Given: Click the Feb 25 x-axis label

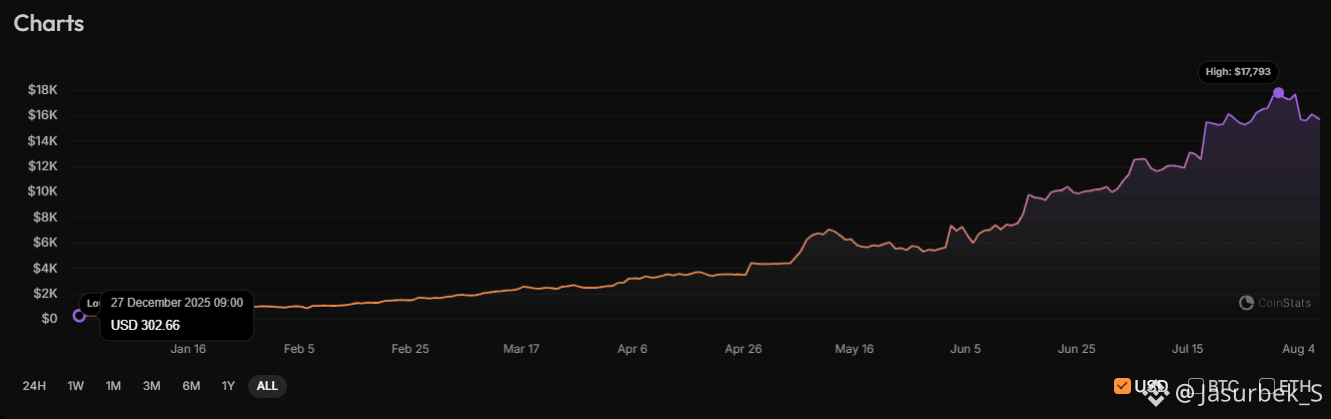Looking at the screenshot, I should pos(410,349).
